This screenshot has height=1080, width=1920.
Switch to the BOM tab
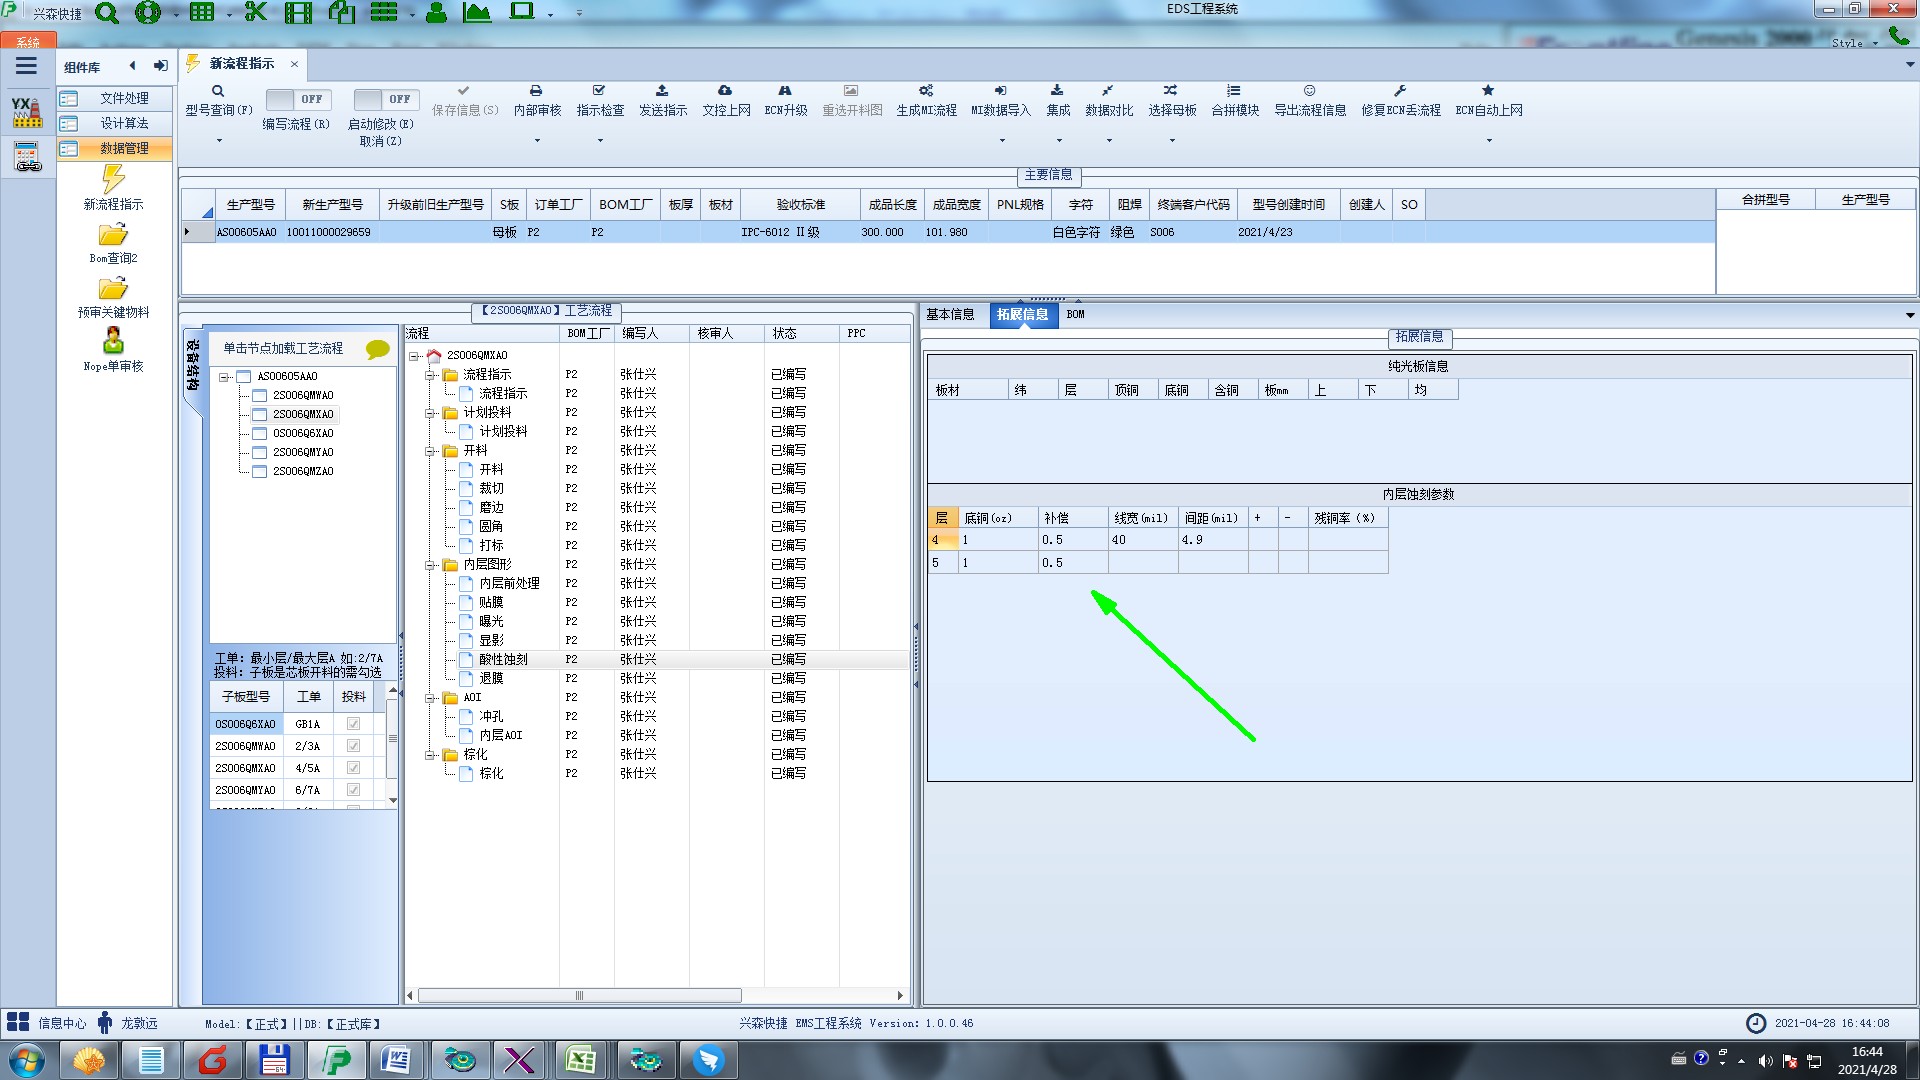point(1075,314)
